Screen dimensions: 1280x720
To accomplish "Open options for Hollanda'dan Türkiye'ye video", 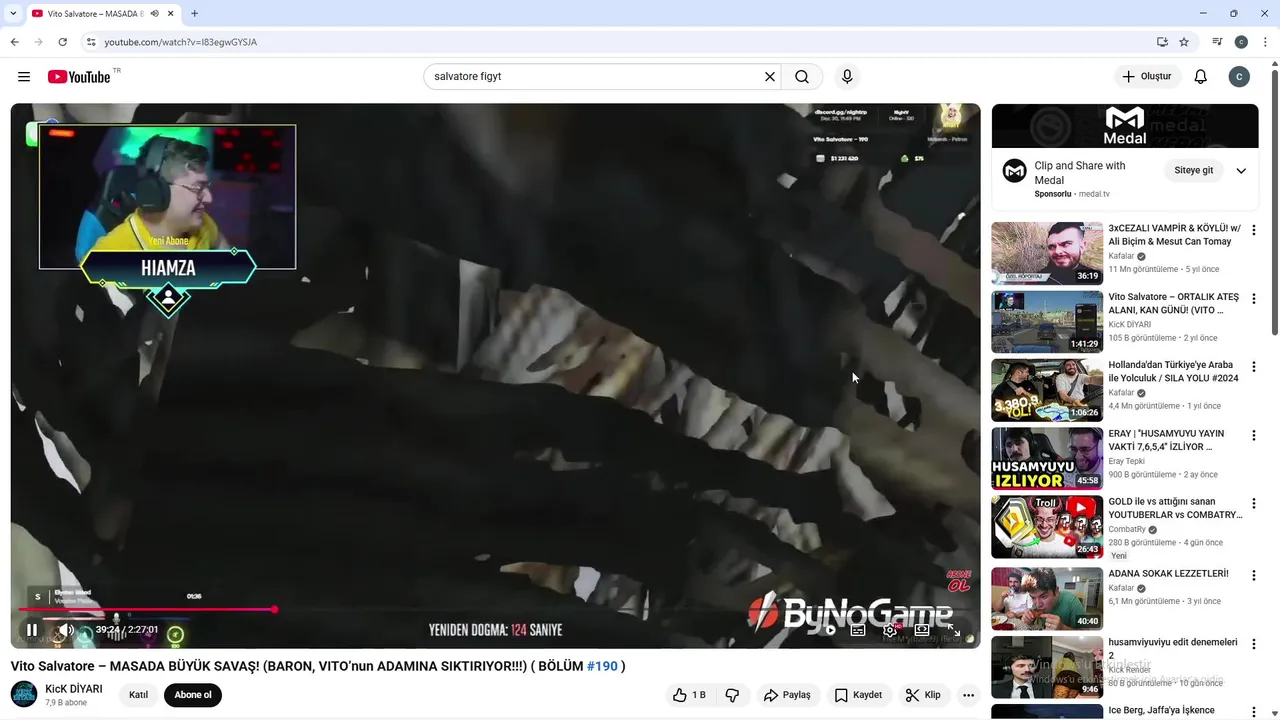I will coord(1254,367).
